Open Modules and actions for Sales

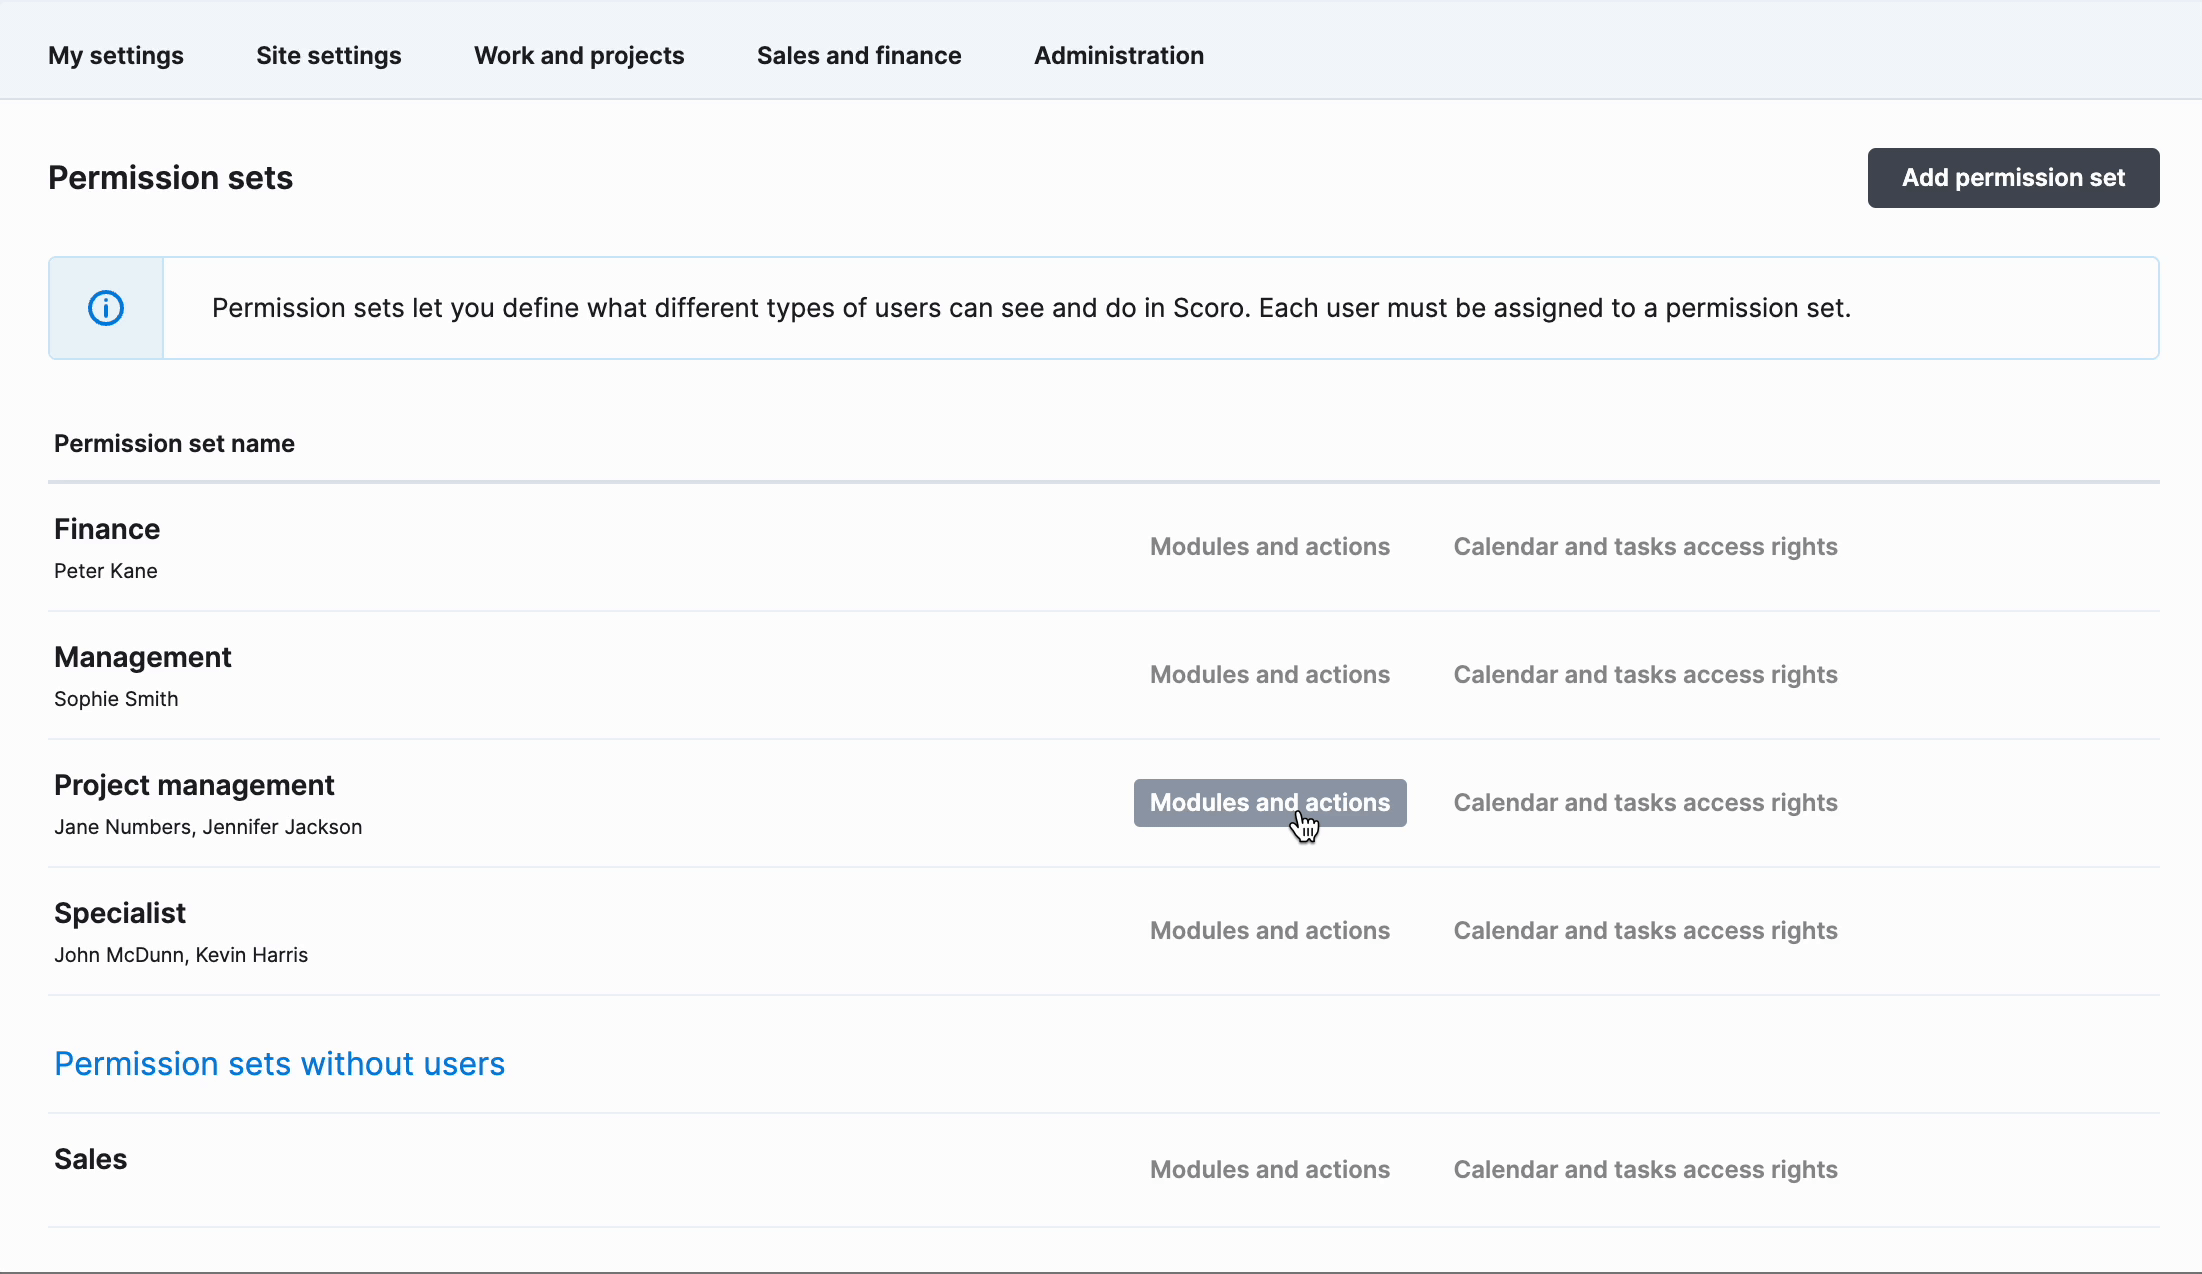(x=1270, y=1170)
